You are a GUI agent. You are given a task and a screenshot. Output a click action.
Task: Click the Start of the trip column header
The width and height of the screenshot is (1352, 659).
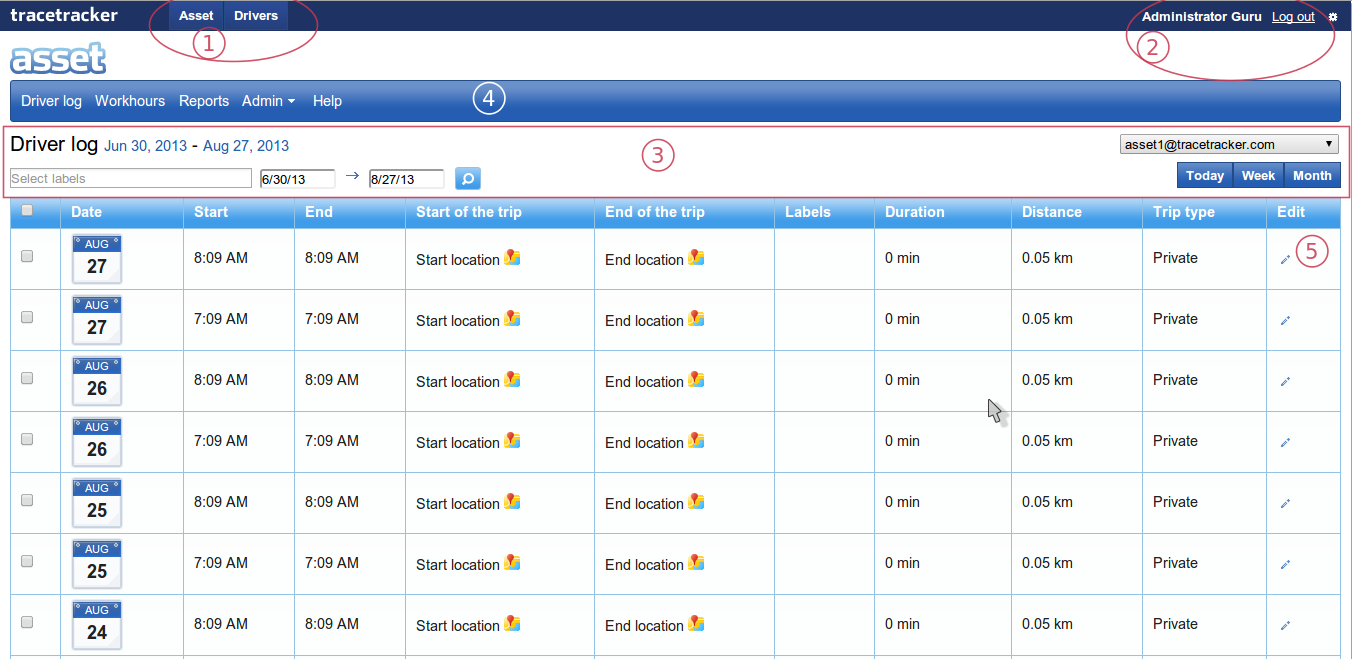point(469,212)
